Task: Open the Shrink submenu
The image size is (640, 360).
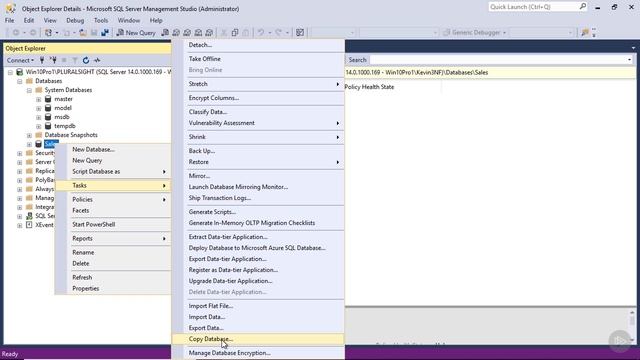Action: tap(258, 137)
